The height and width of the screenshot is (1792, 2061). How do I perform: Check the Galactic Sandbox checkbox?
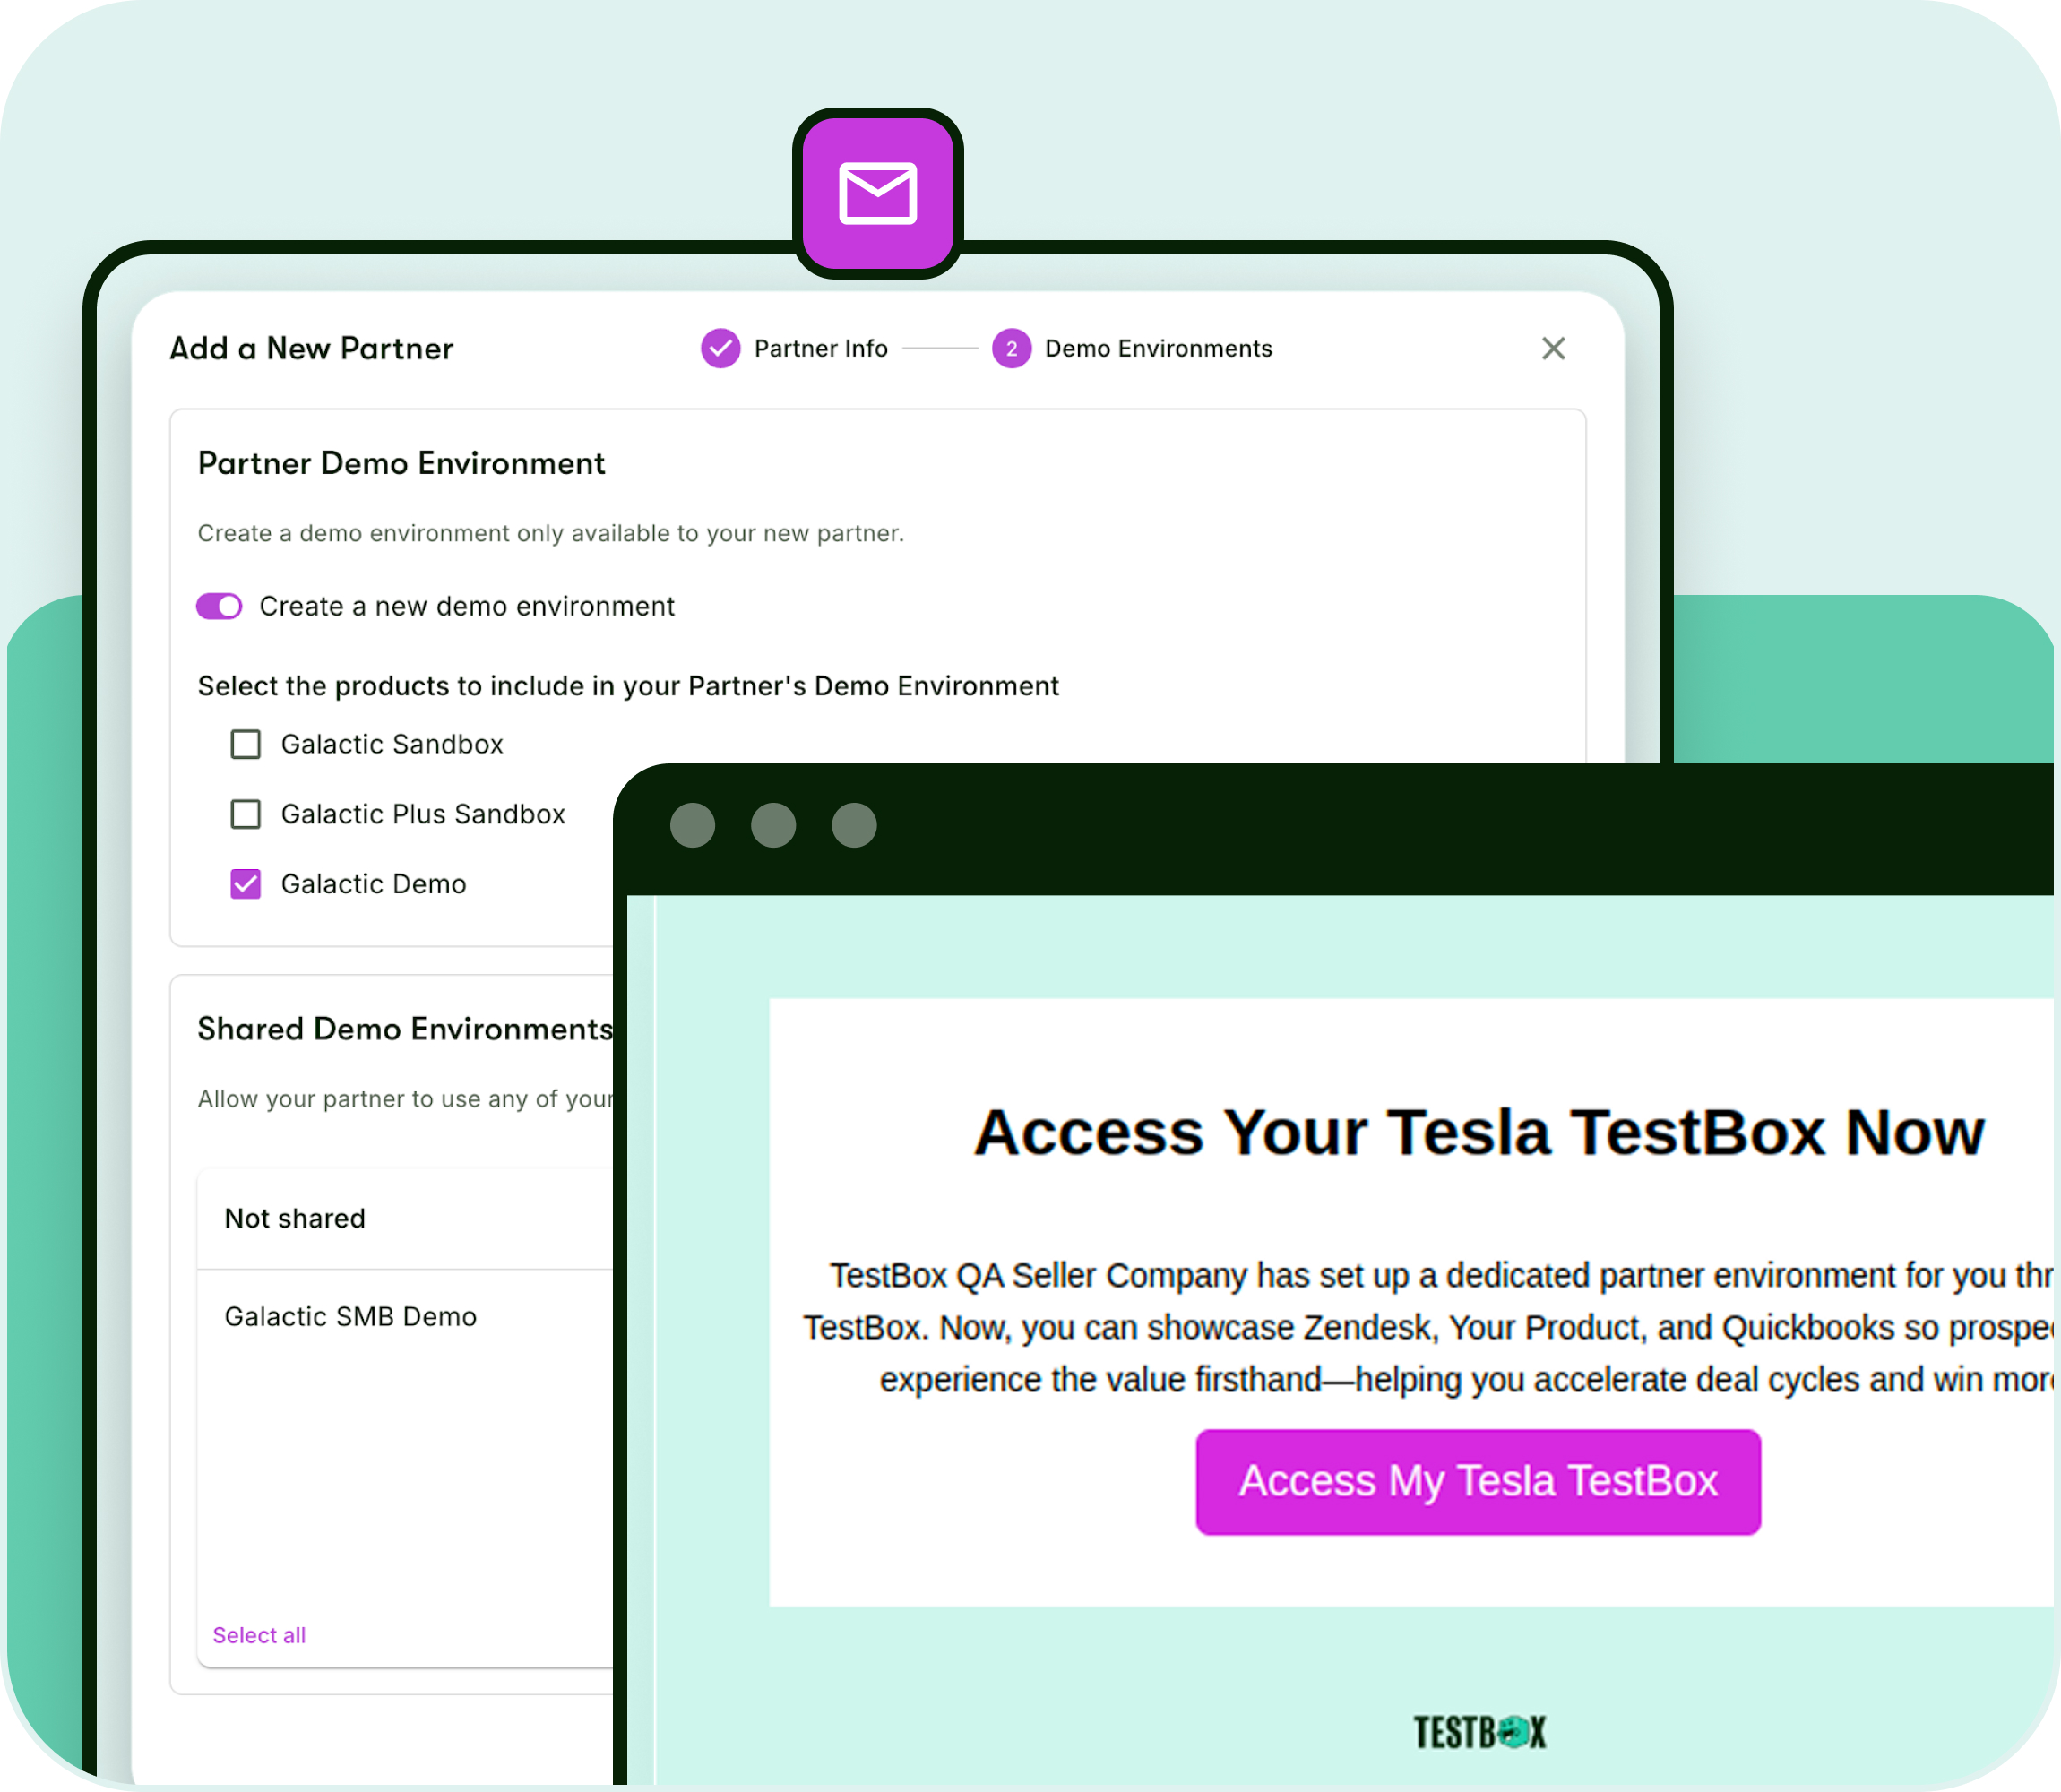coord(245,744)
